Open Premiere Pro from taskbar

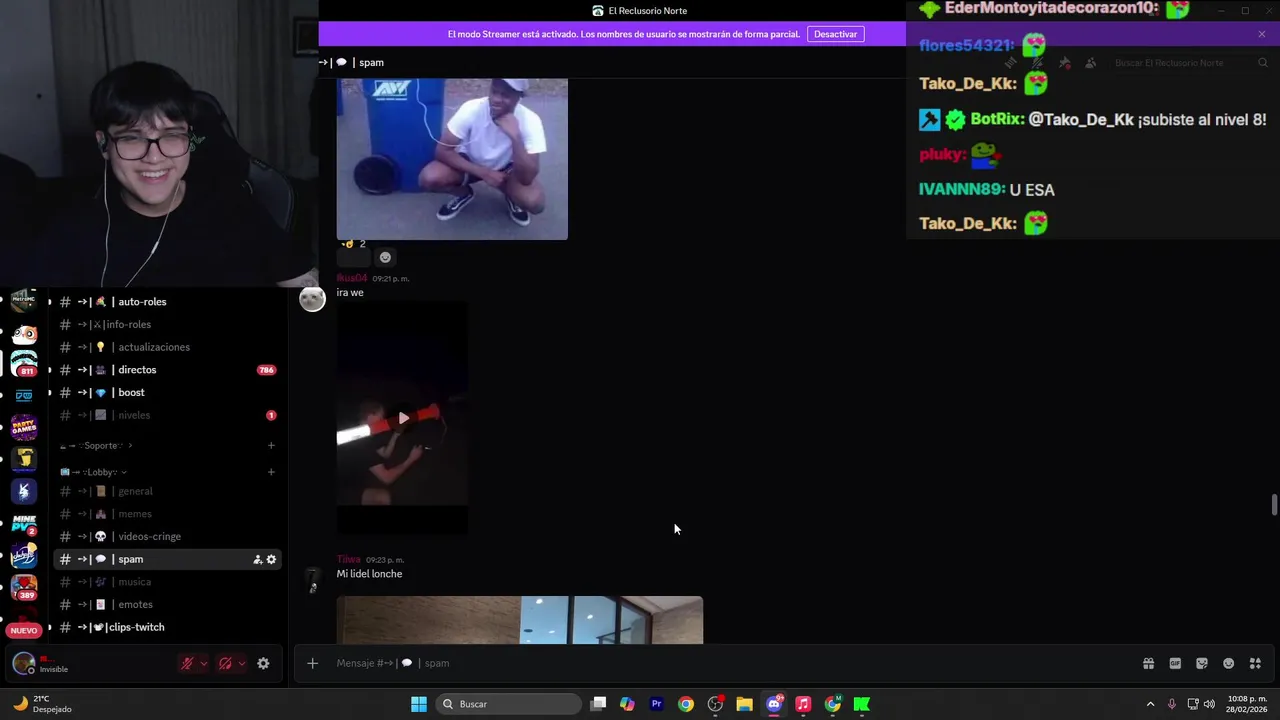coord(656,704)
